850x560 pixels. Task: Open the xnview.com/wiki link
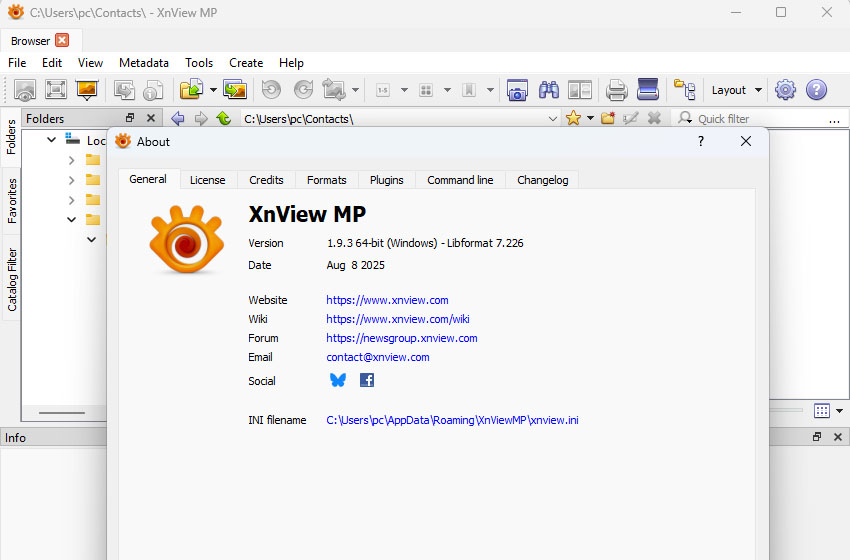398,319
